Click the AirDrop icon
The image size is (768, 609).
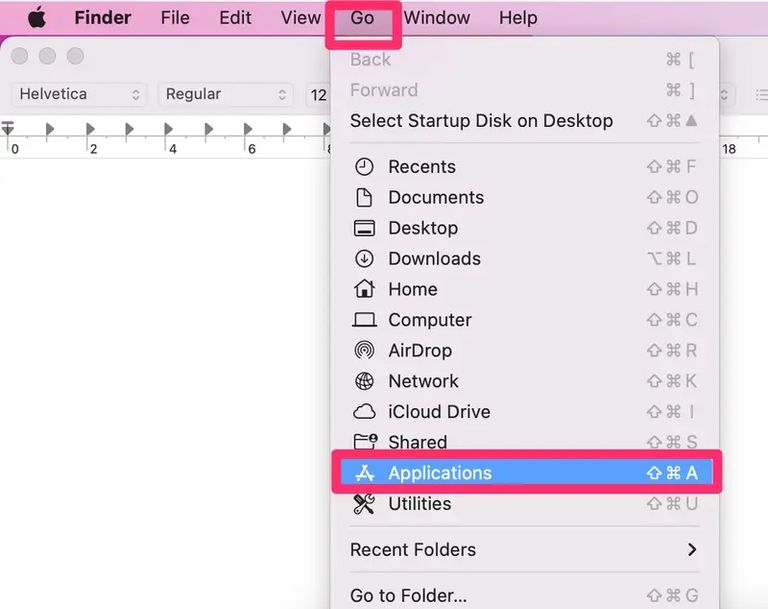pyautogui.click(x=365, y=351)
